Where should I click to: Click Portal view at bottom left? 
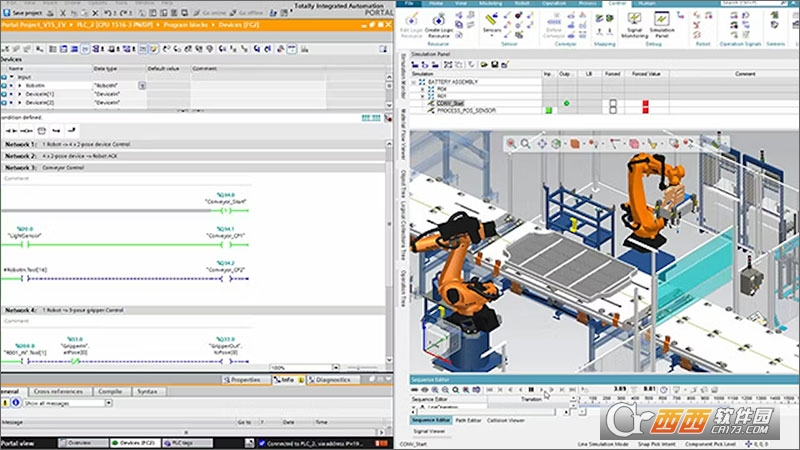(17, 443)
